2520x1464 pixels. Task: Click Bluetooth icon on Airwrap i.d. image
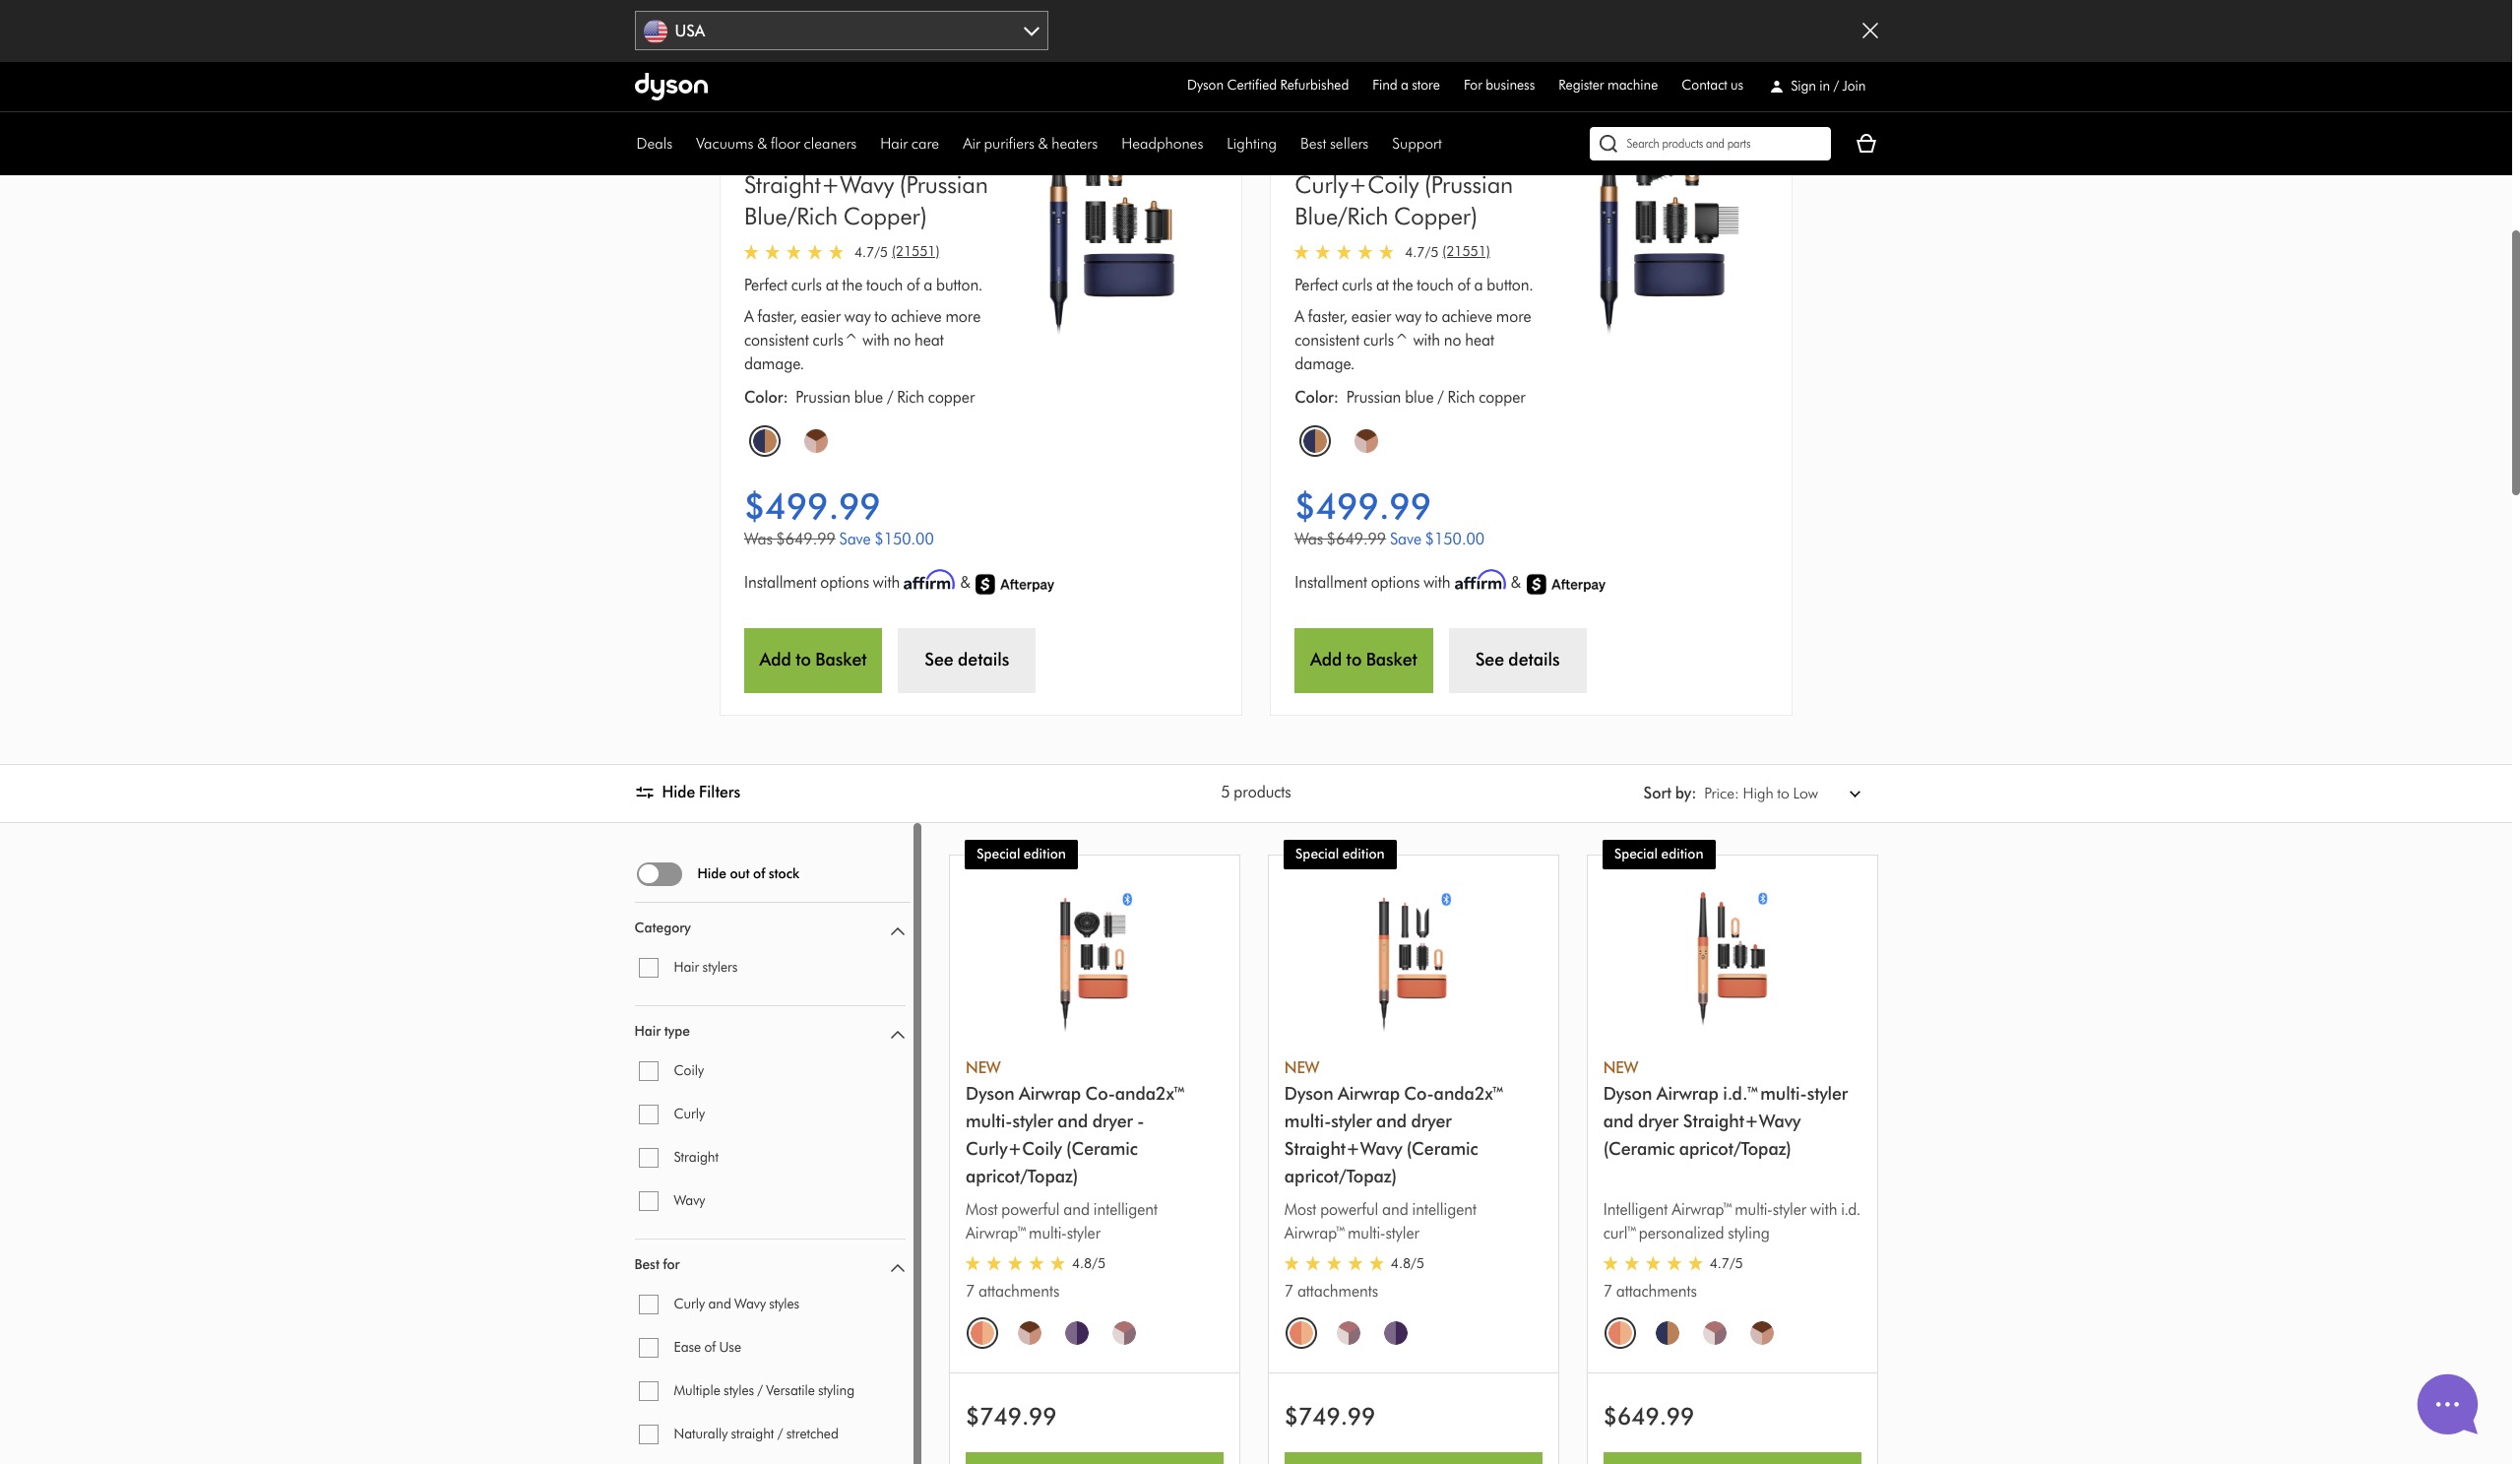(x=1763, y=898)
